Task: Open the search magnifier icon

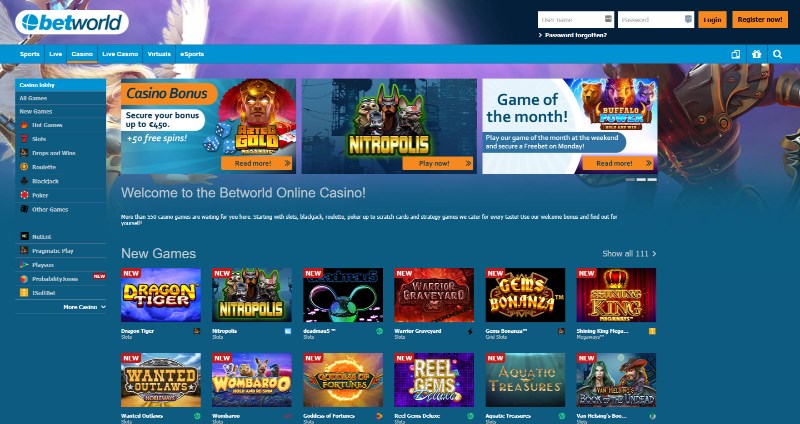Action: coord(777,54)
